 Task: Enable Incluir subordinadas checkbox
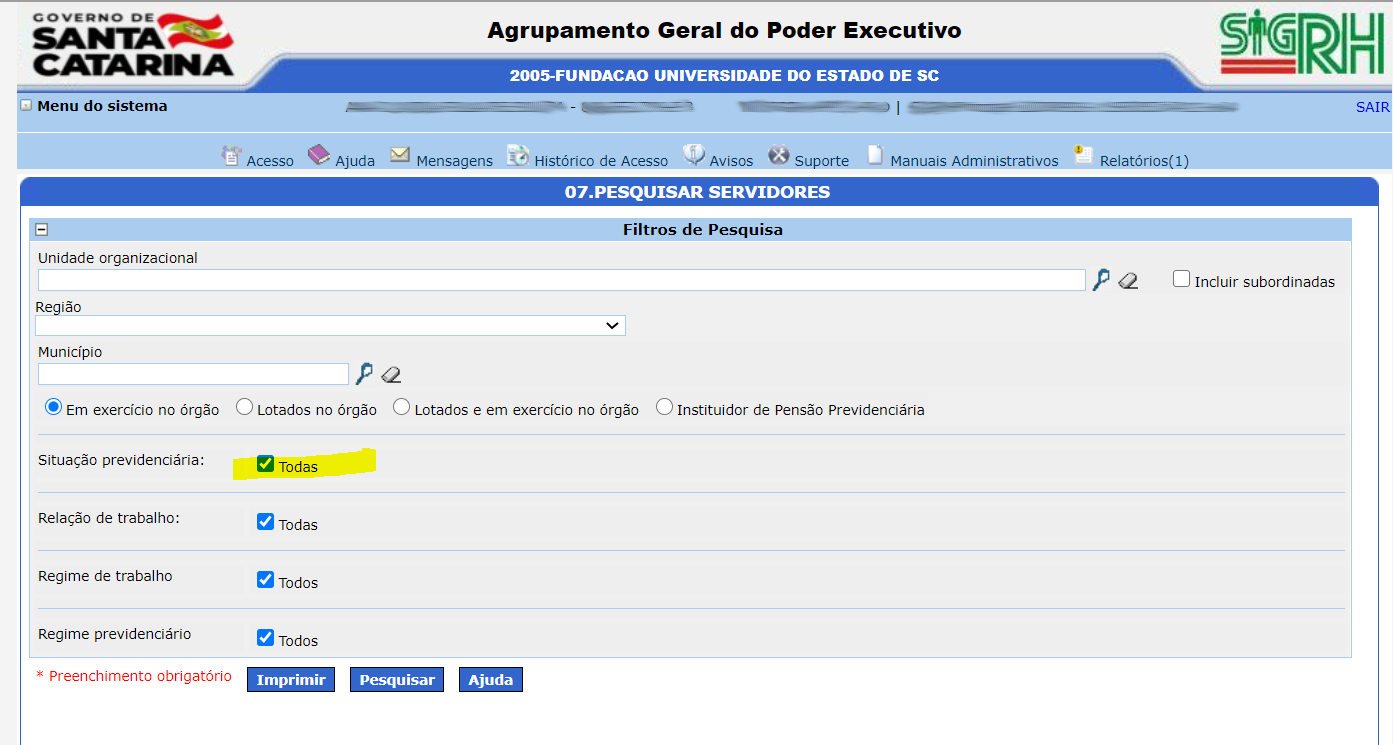click(x=1181, y=280)
